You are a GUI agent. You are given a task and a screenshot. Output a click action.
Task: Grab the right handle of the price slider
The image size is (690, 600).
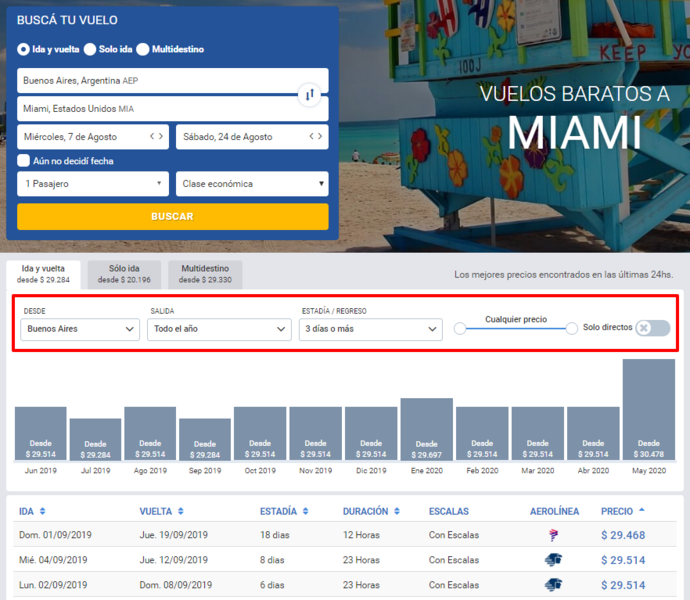click(572, 328)
